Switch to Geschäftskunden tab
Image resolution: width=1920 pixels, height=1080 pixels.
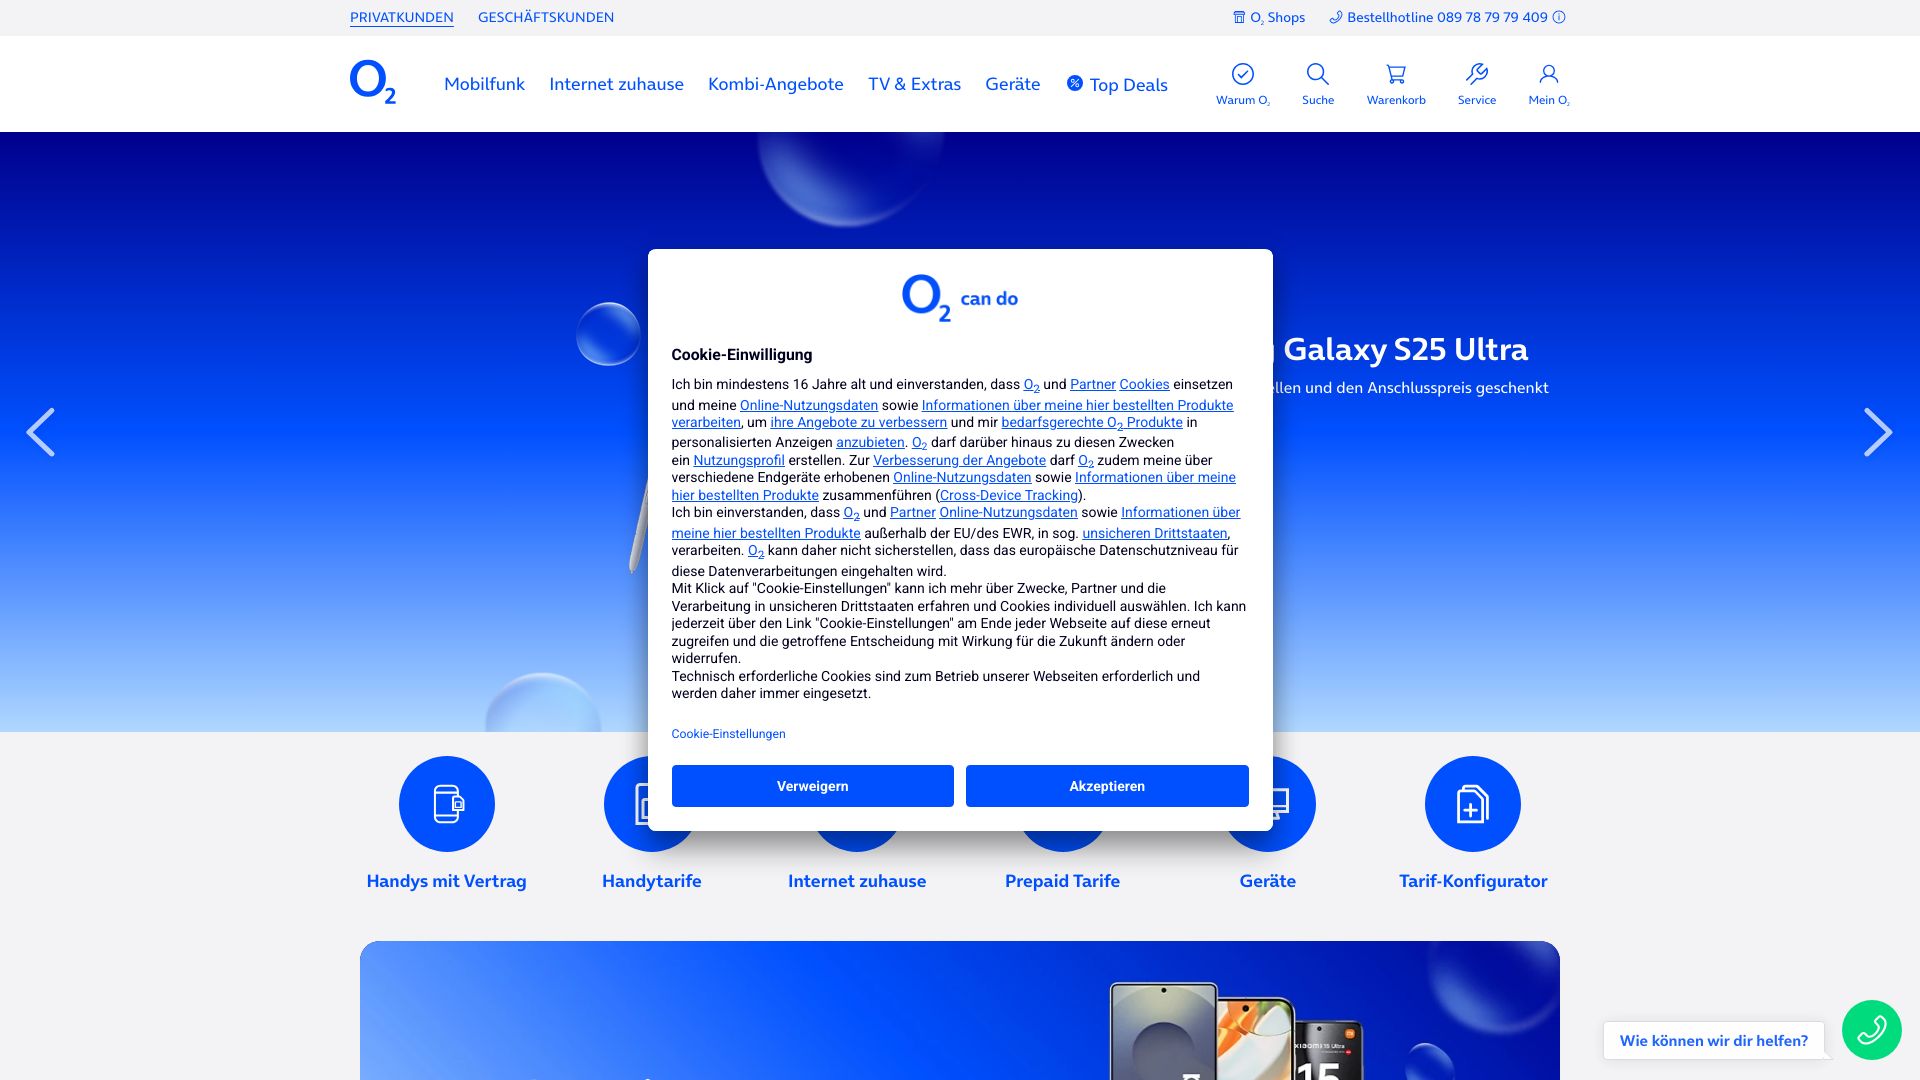pos(545,17)
